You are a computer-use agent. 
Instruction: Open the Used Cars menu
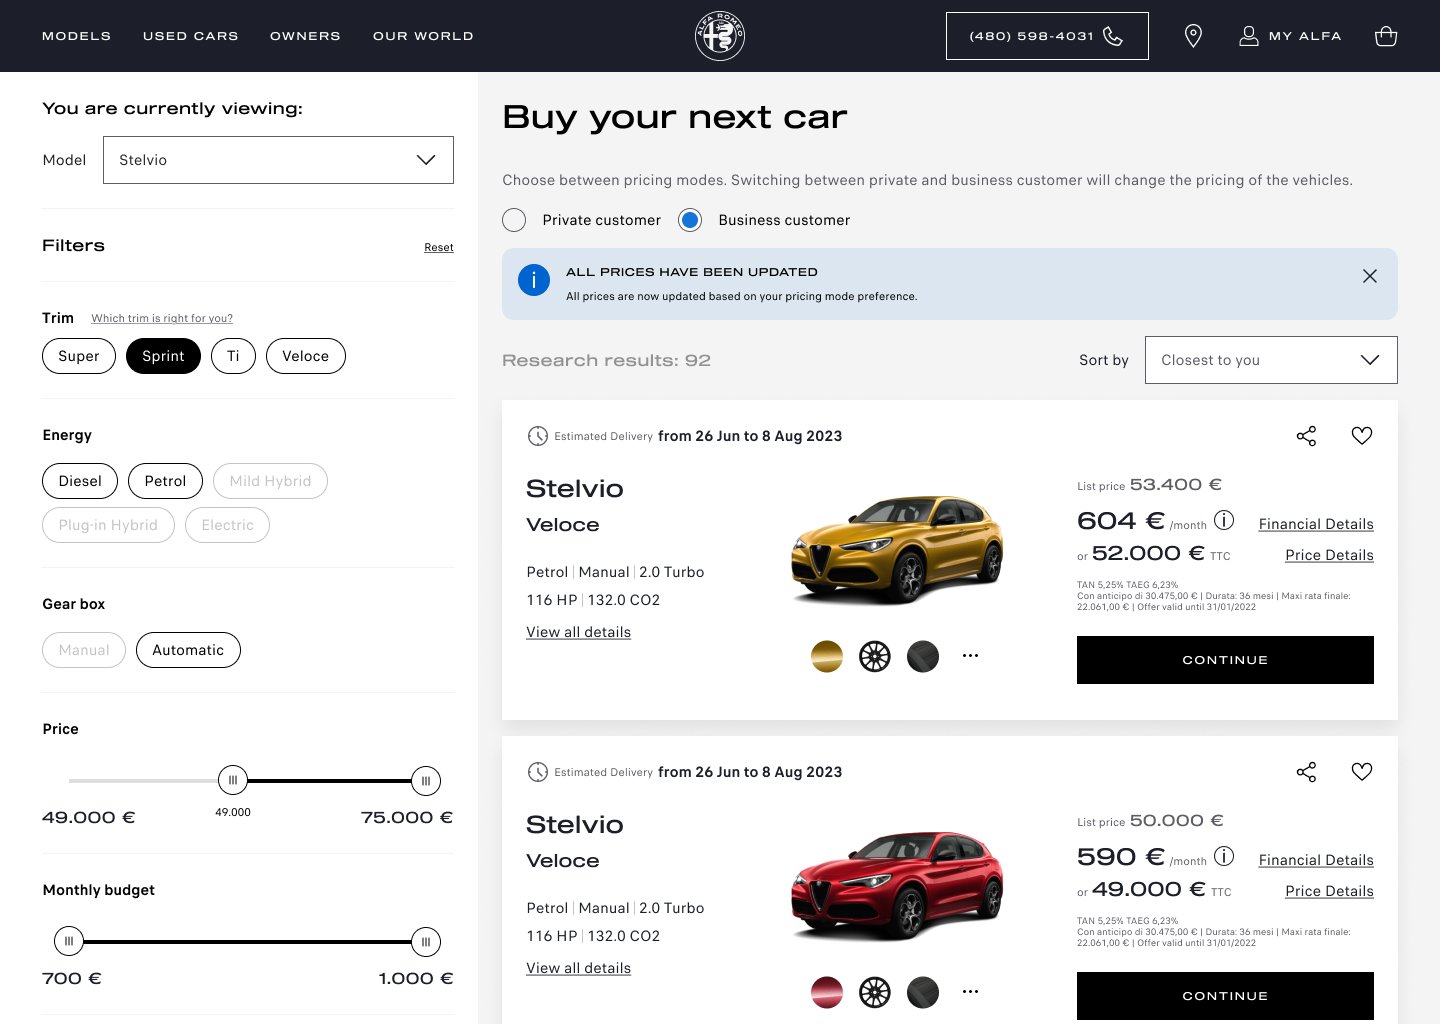point(191,36)
